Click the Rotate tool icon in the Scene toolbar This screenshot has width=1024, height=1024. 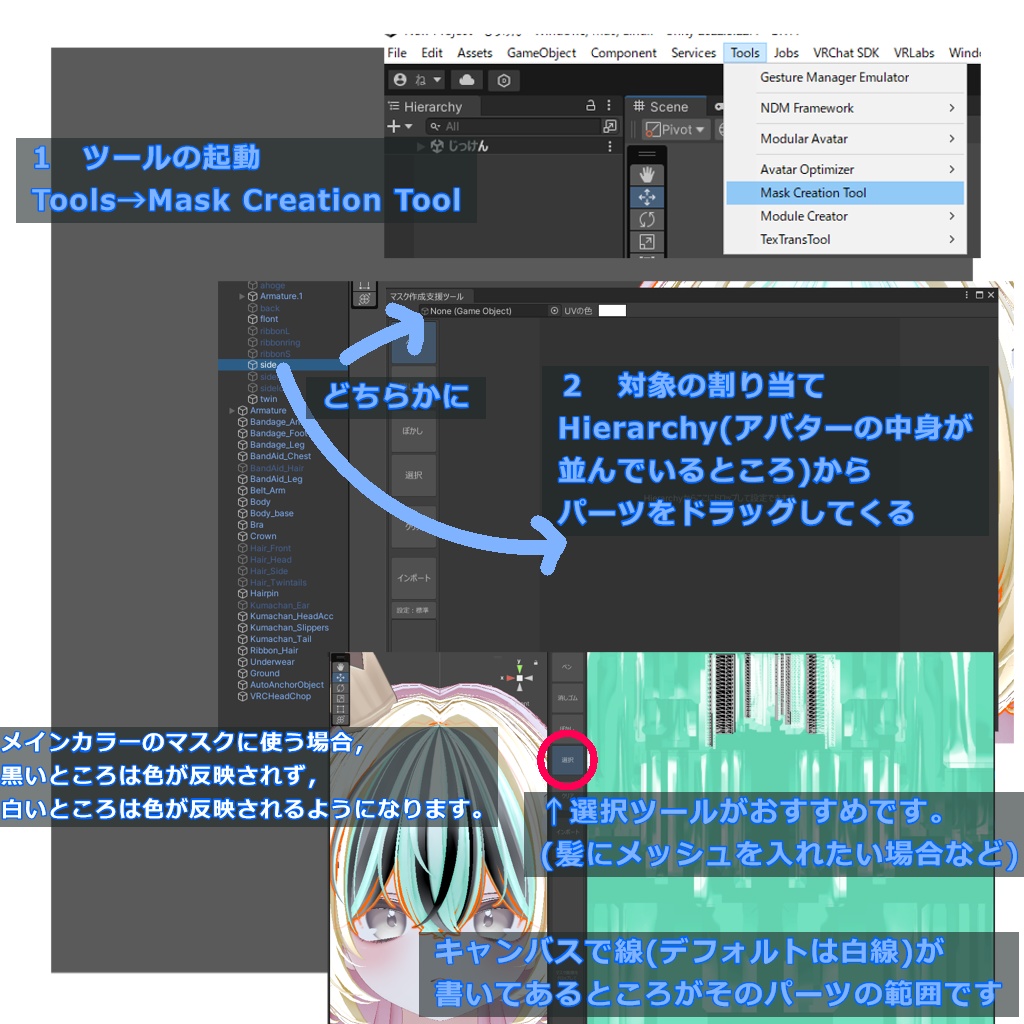pos(647,218)
